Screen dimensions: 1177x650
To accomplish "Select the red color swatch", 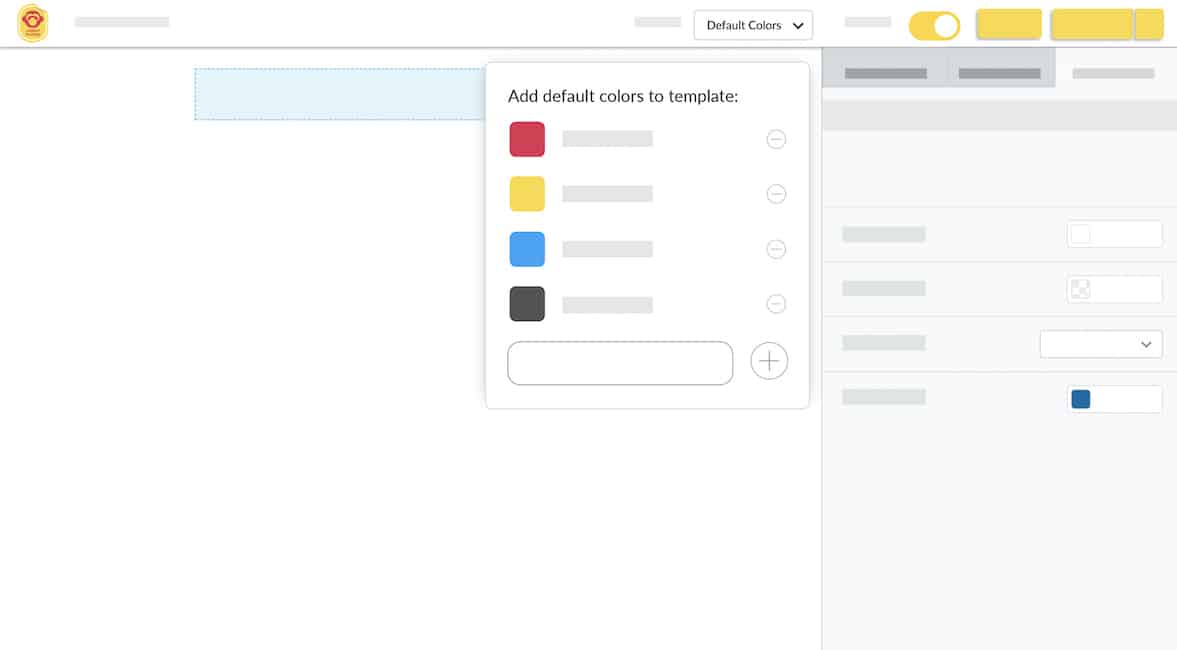I will click(527, 139).
